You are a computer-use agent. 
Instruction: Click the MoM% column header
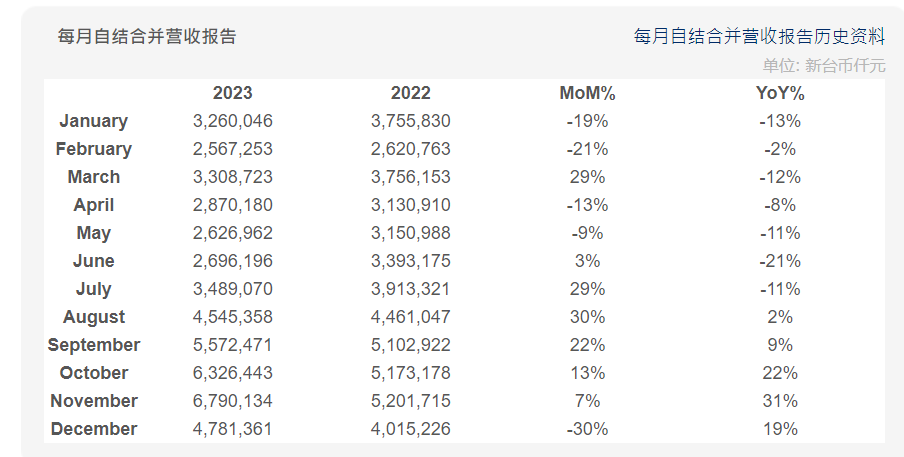click(x=587, y=93)
